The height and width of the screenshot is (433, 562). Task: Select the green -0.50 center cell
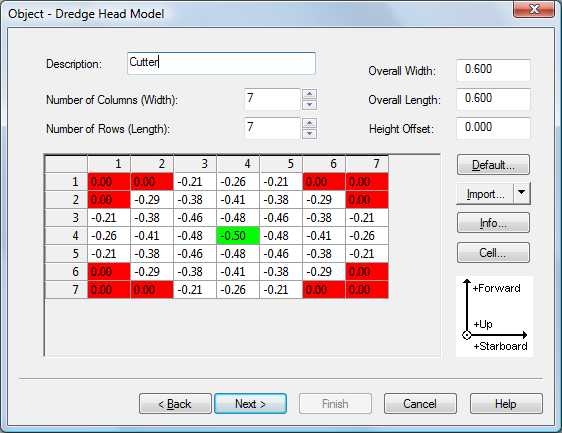(x=238, y=236)
